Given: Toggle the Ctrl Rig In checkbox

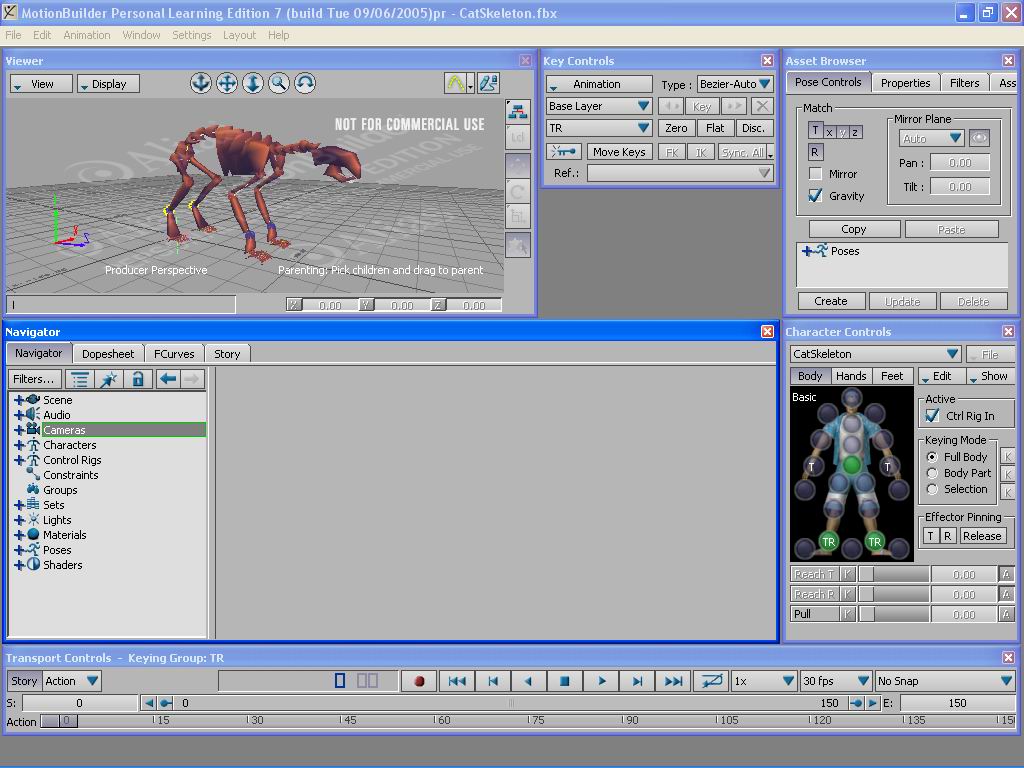Looking at the screenshot, I should point(933,415).
